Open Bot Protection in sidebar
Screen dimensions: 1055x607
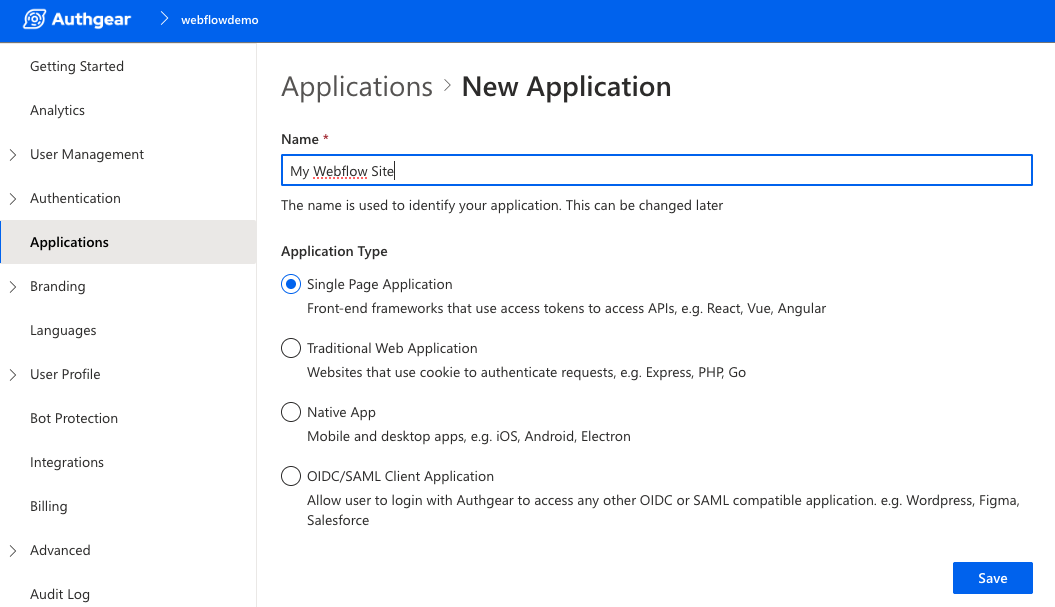74,418
